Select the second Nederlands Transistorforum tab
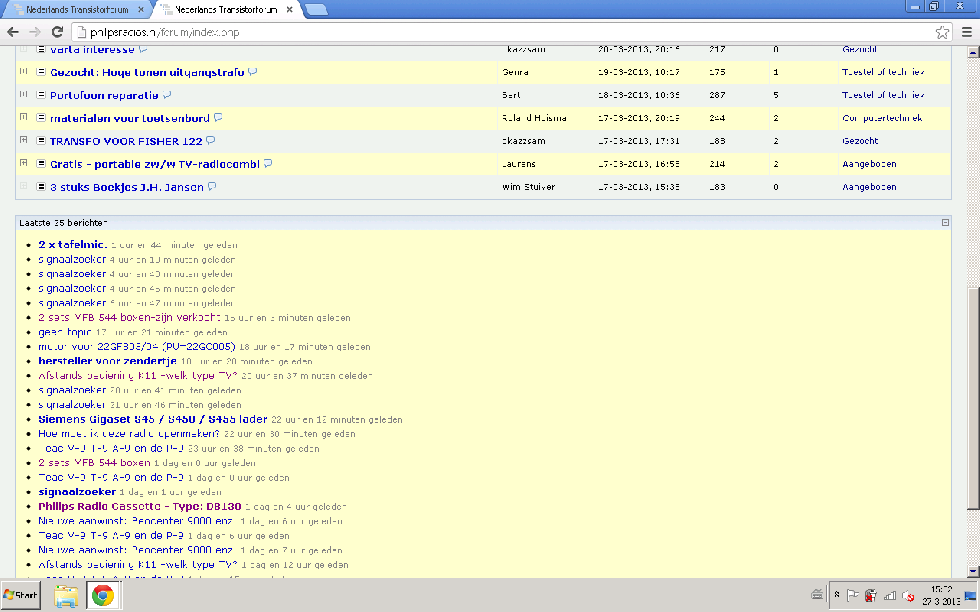 pyautogui.click(x=226, y=9)
